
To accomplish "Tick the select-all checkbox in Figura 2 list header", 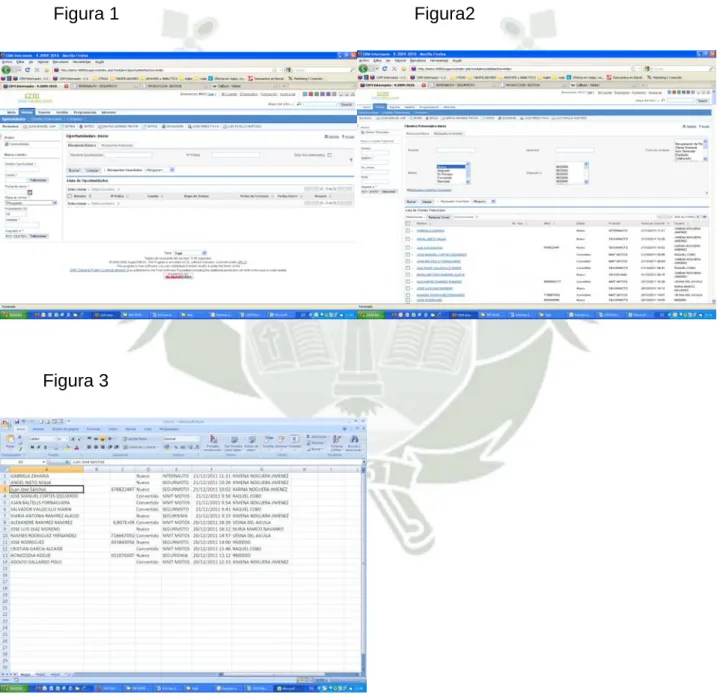I will [408, 223].
